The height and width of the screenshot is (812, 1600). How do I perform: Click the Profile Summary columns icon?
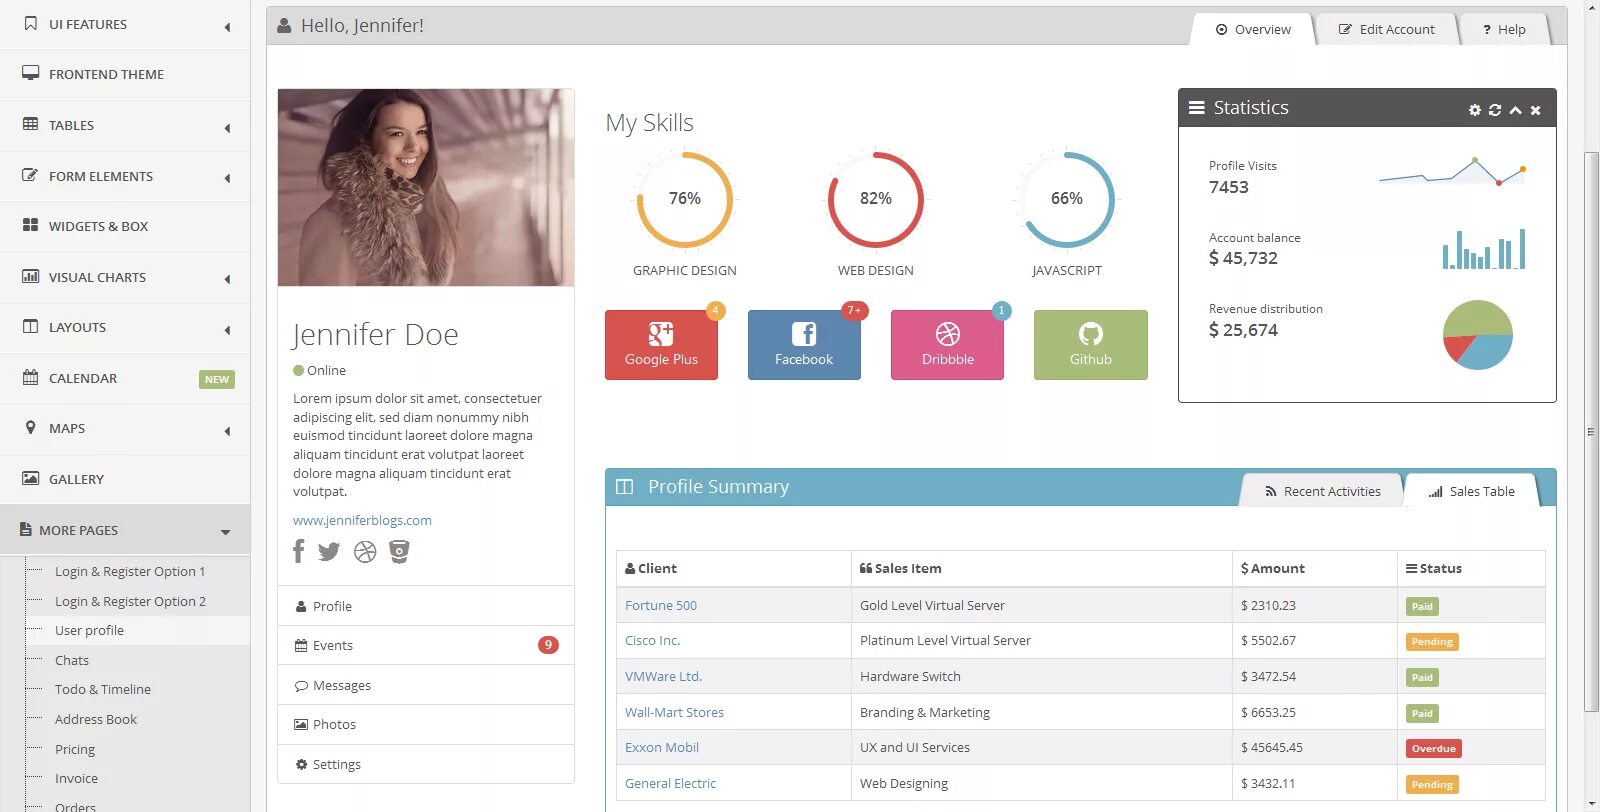[625, 487]
